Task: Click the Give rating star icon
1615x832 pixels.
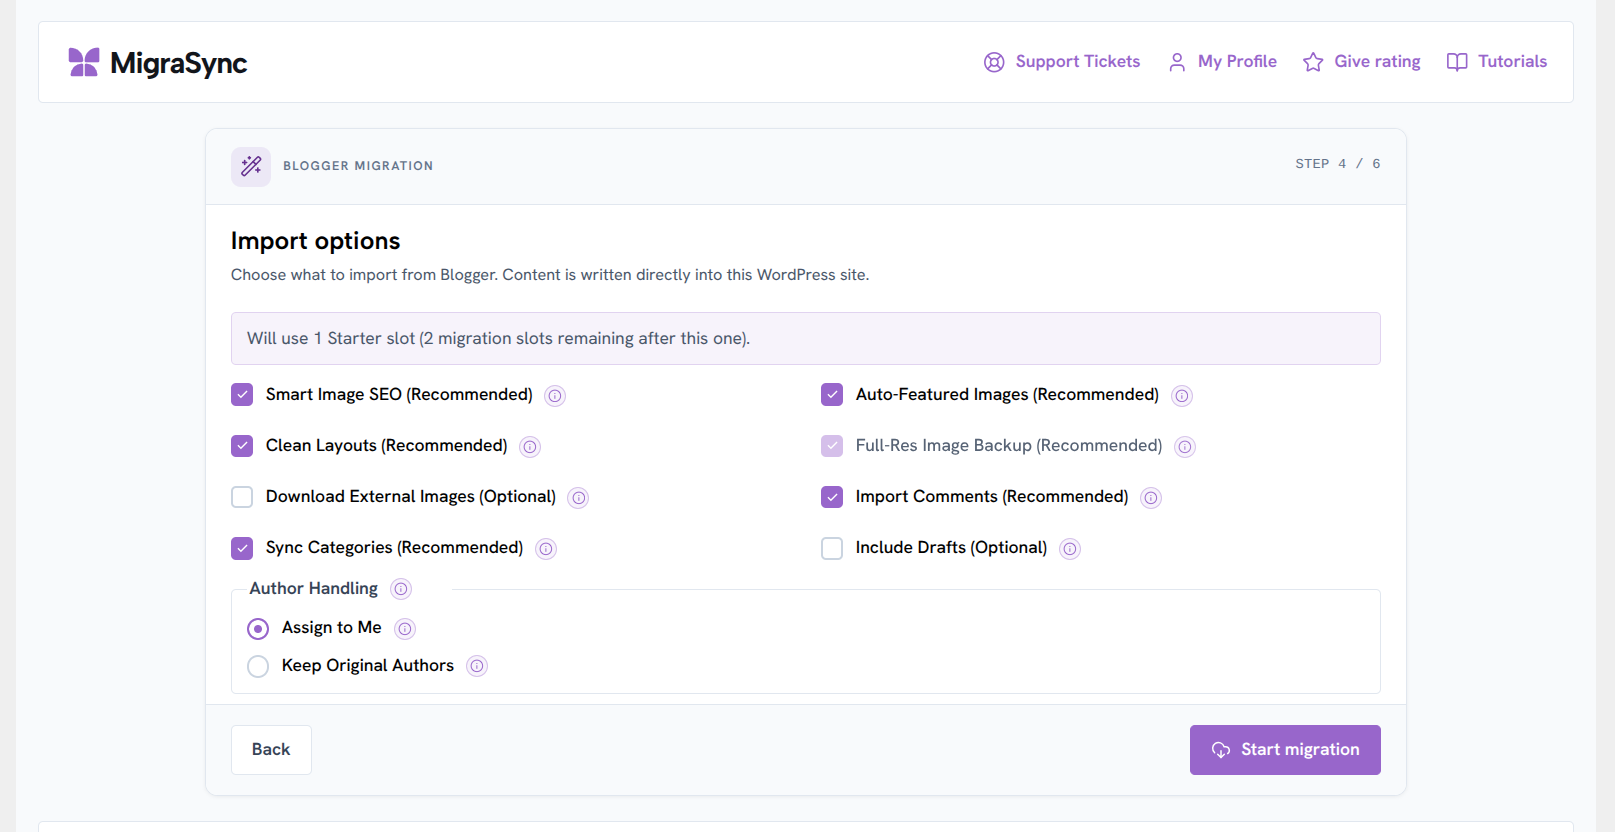Action: (1313, 62)
